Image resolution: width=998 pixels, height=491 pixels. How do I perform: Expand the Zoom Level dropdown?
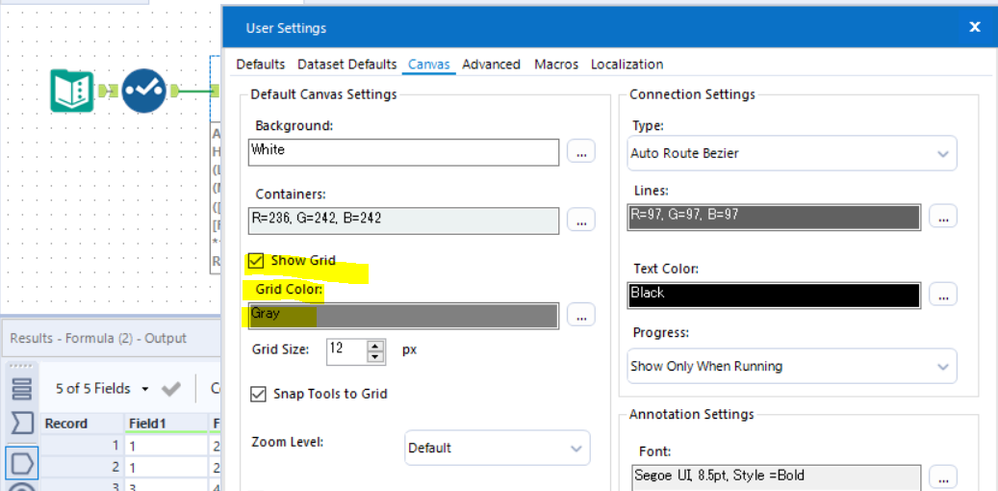[x=497, y=448]
